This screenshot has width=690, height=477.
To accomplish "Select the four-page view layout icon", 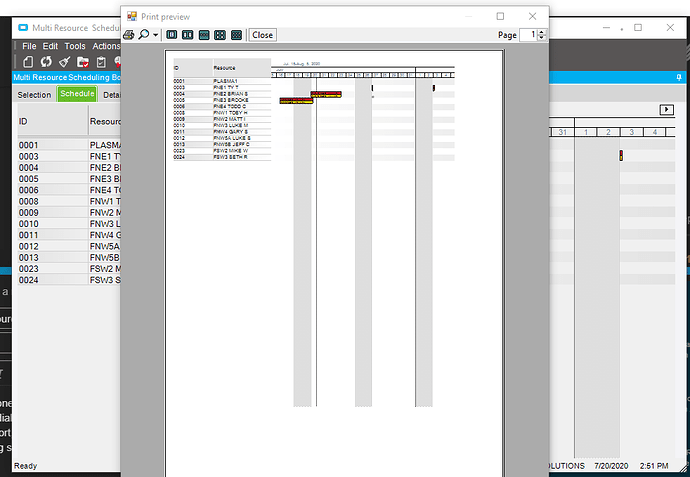I will pyautogui.click(x=220, y=35).
